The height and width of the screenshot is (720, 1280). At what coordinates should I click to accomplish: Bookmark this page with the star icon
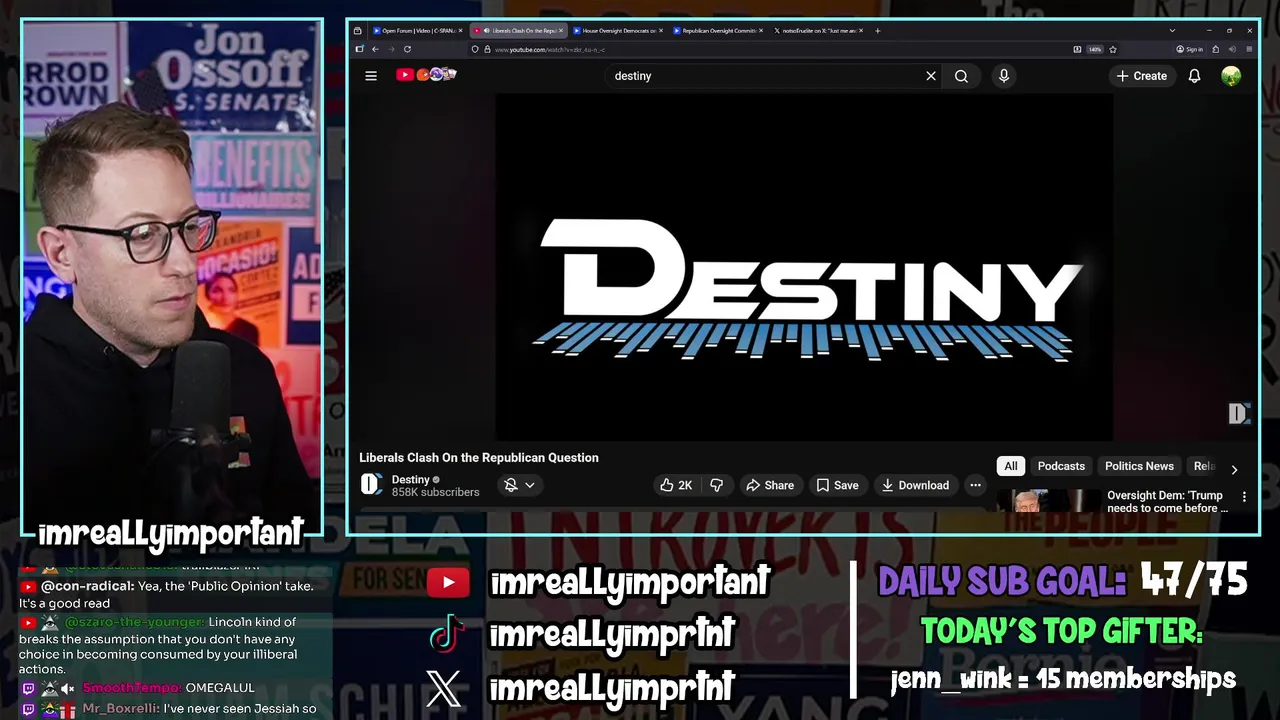tap(1113, 49)
